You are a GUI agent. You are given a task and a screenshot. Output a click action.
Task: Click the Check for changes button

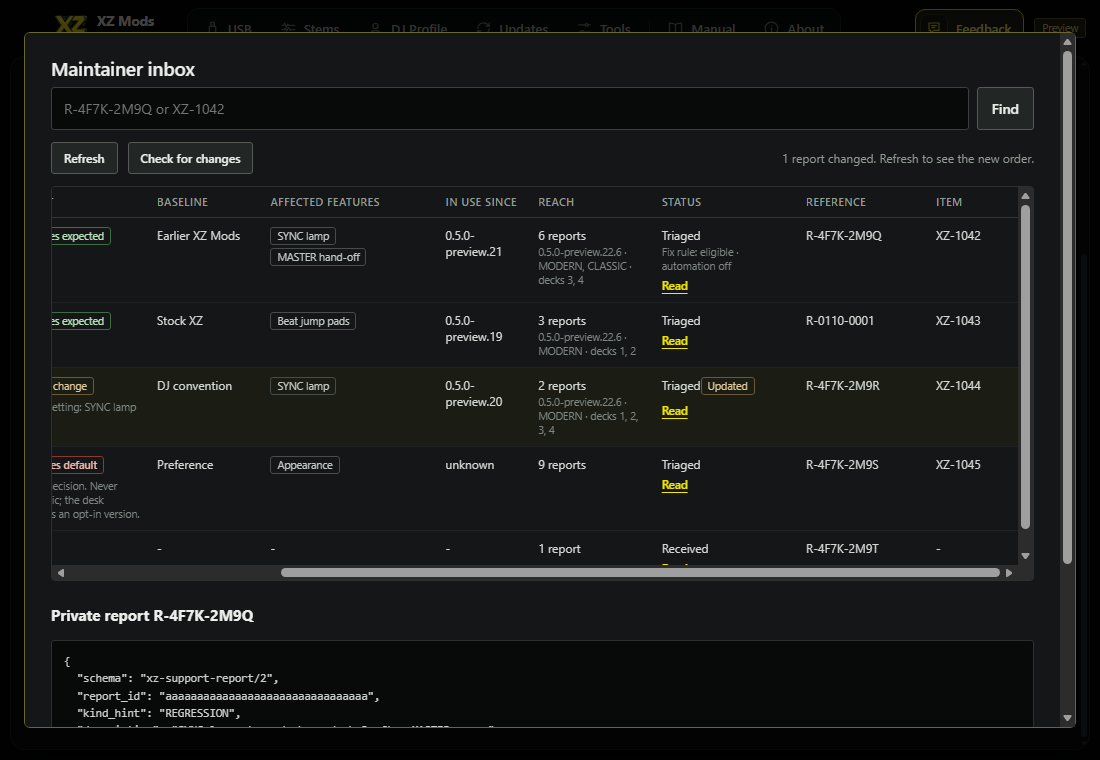pyautogui.click(x=190, y=159)
